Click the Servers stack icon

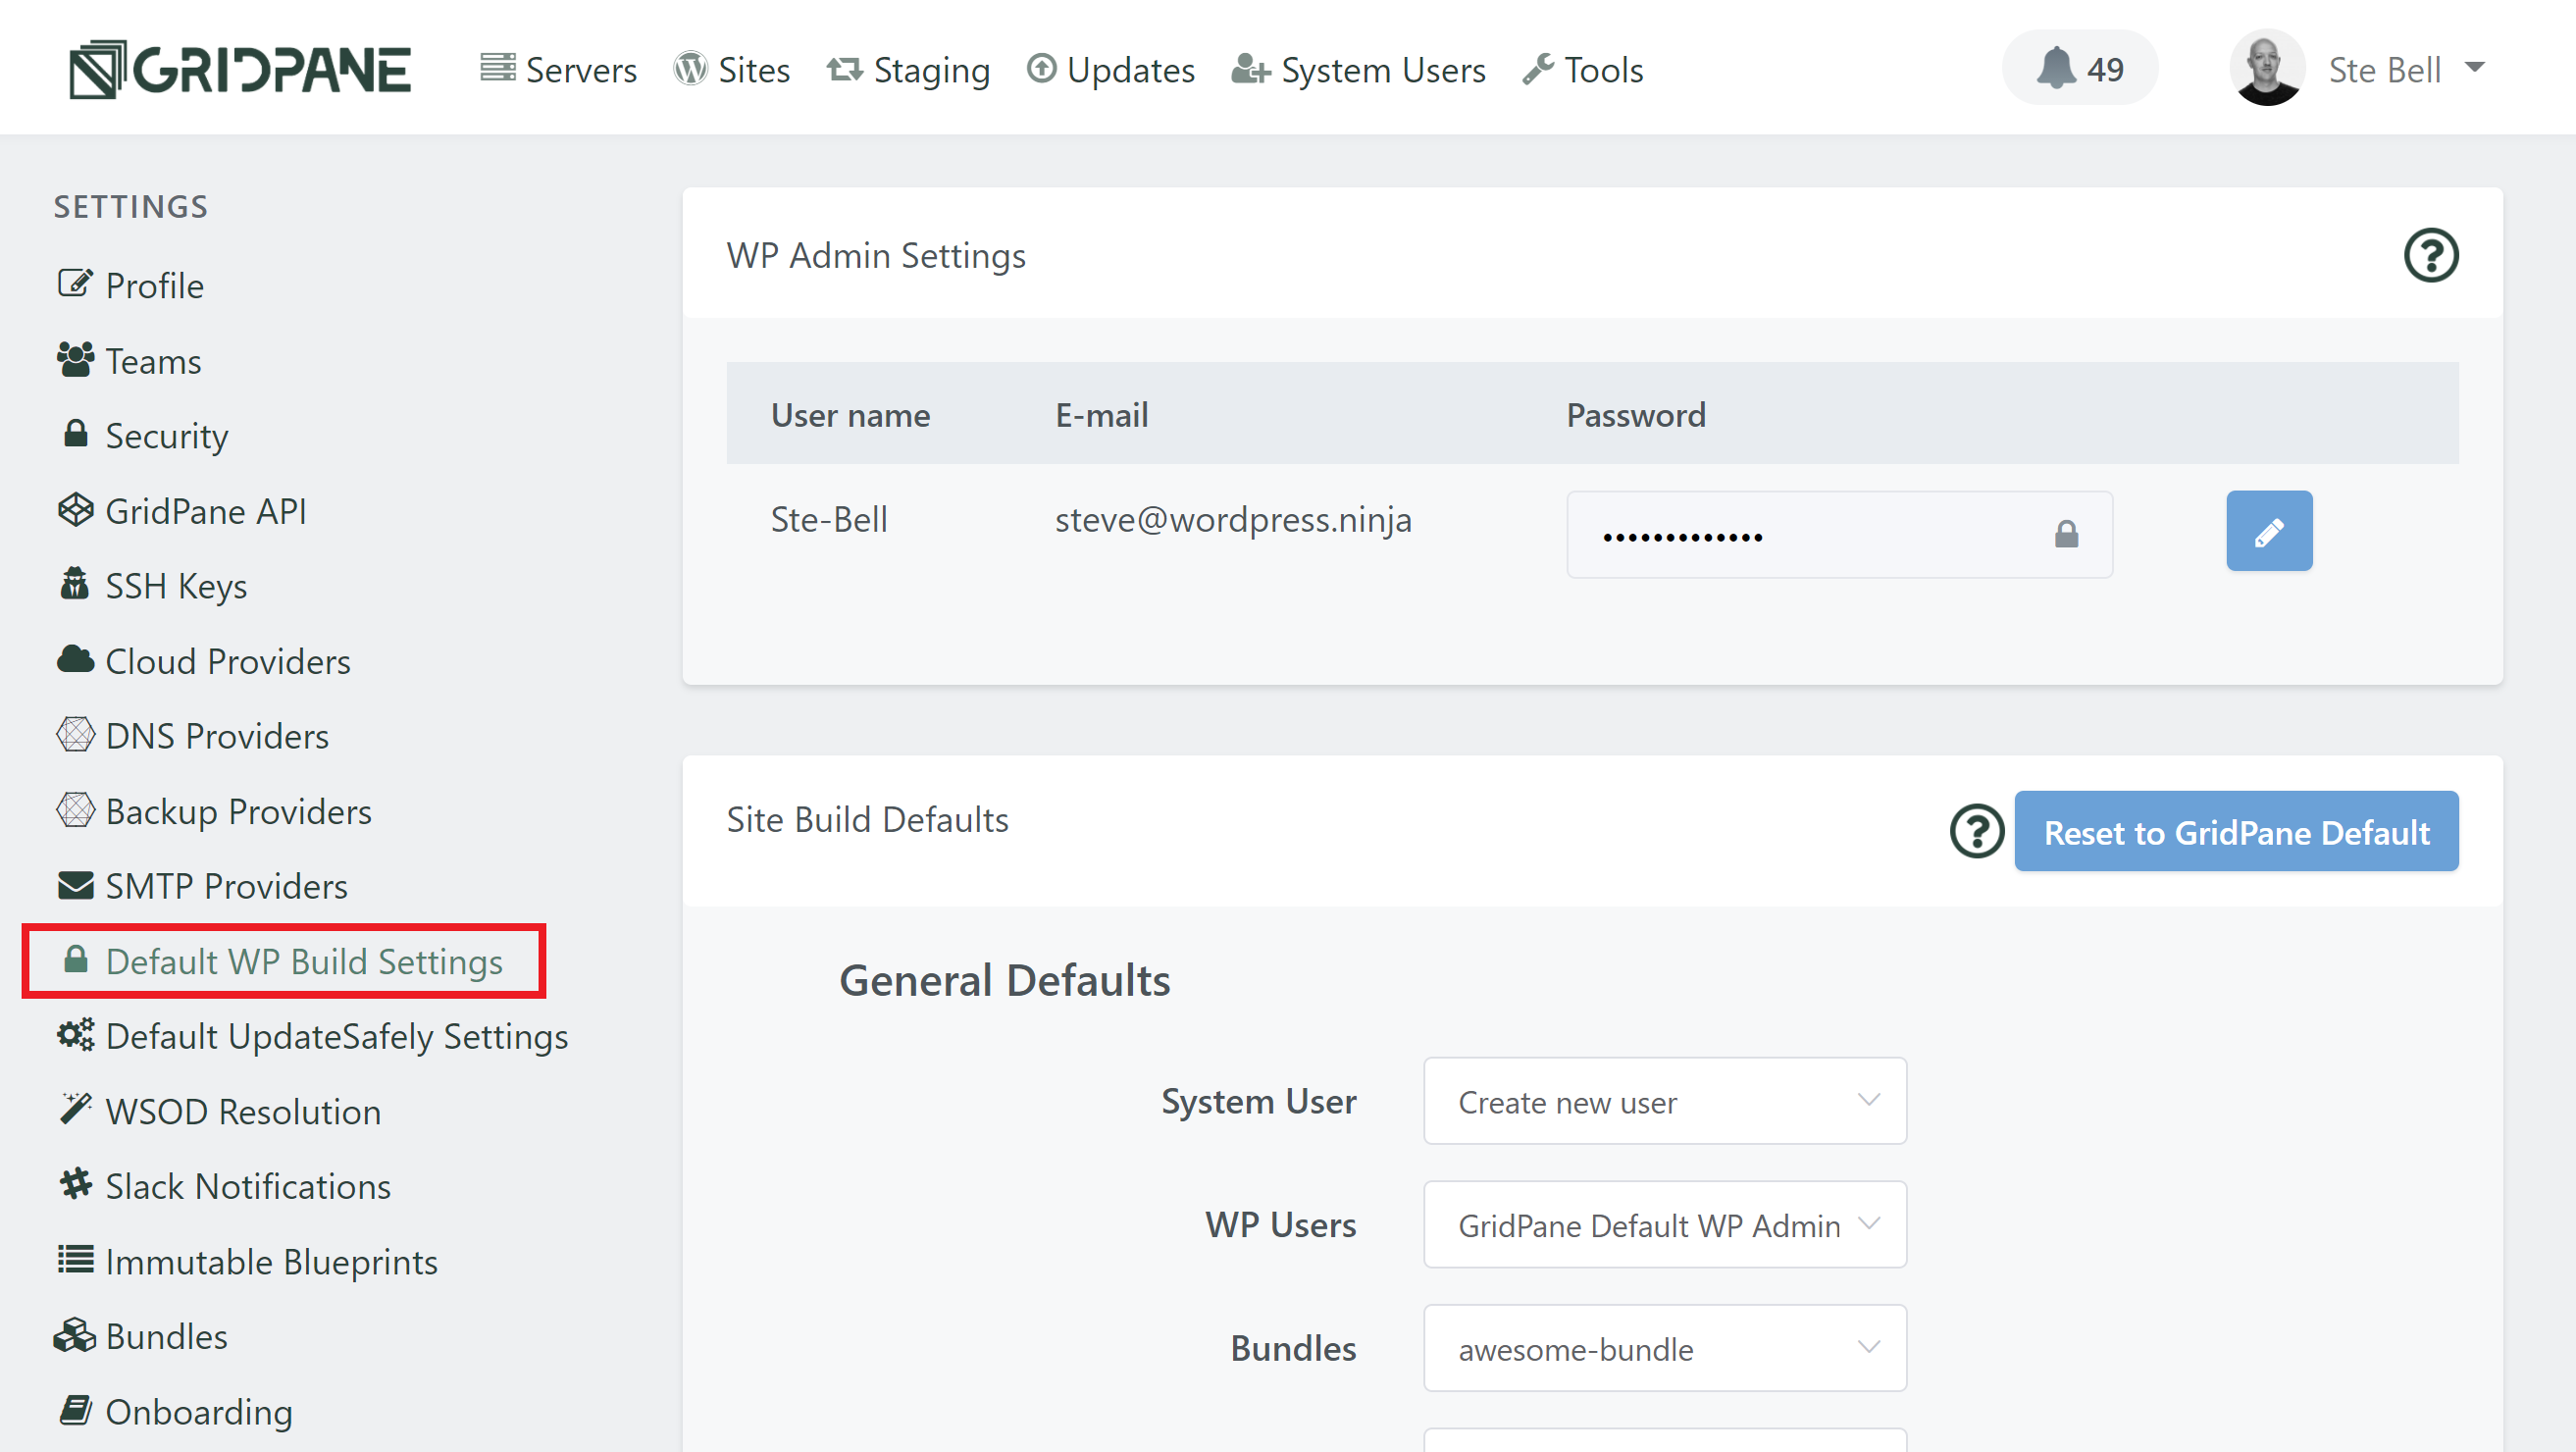pyautogui.click(x=497, y=68)
